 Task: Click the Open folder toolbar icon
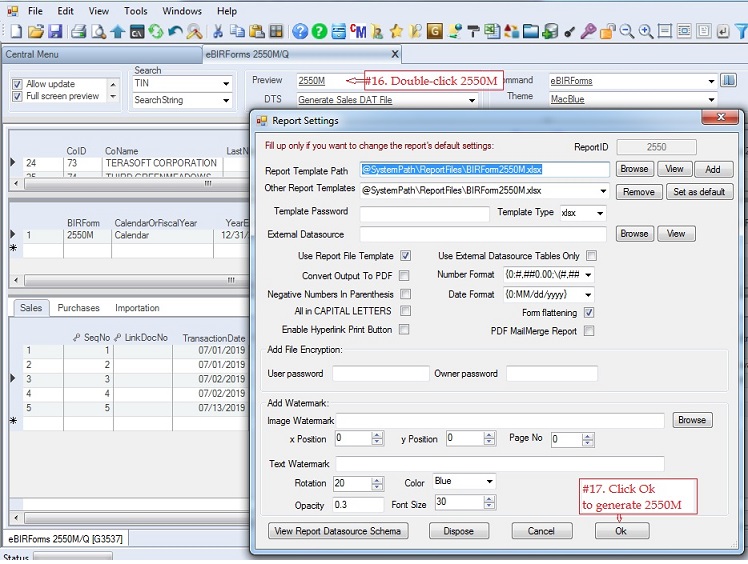click(35, 32)
